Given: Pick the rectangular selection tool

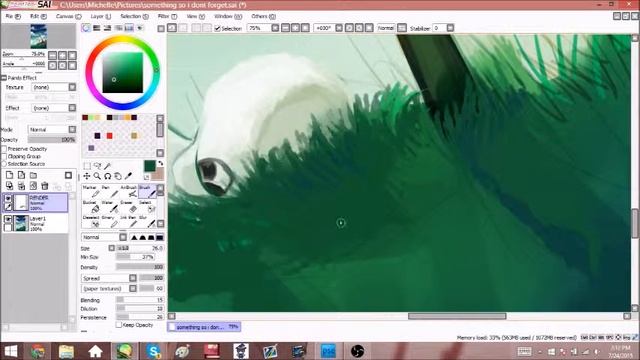Looking at the screenshot, I should [x=87, y=166].
